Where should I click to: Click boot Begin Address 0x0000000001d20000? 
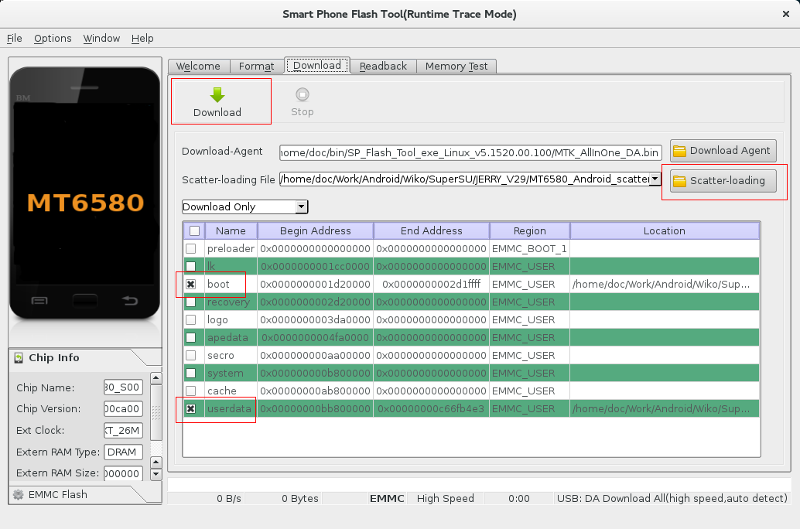pyautogui.click(x=315, y=284)
